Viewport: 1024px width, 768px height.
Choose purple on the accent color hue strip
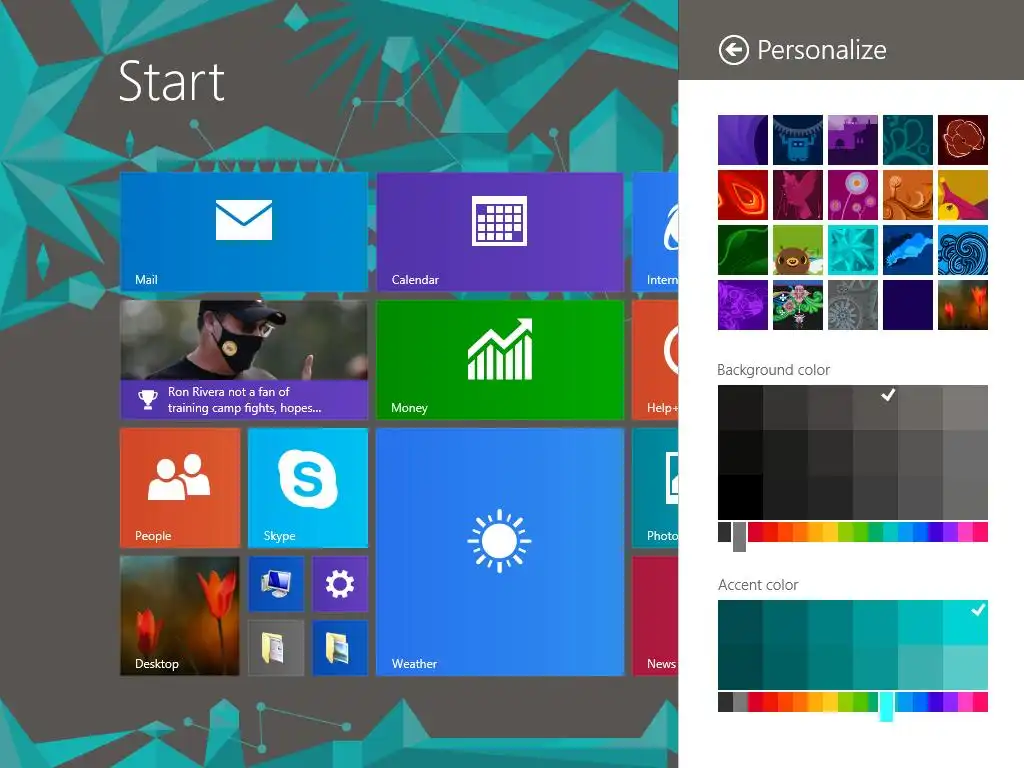click(950, 702)
